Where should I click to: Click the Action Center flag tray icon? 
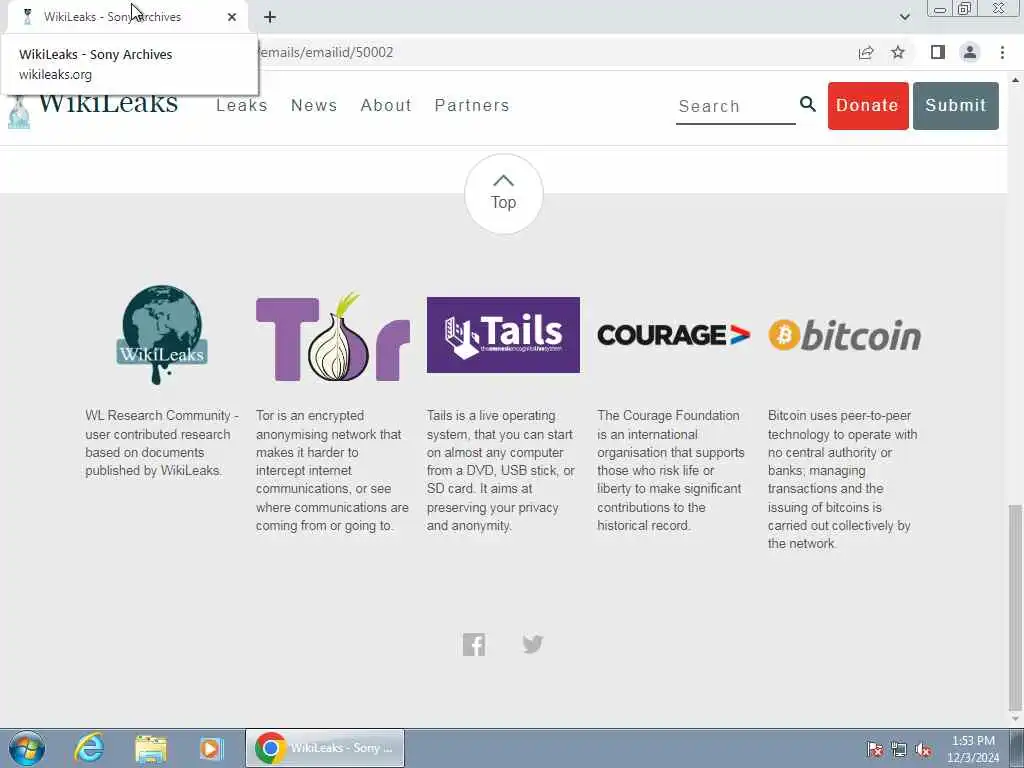874,749
